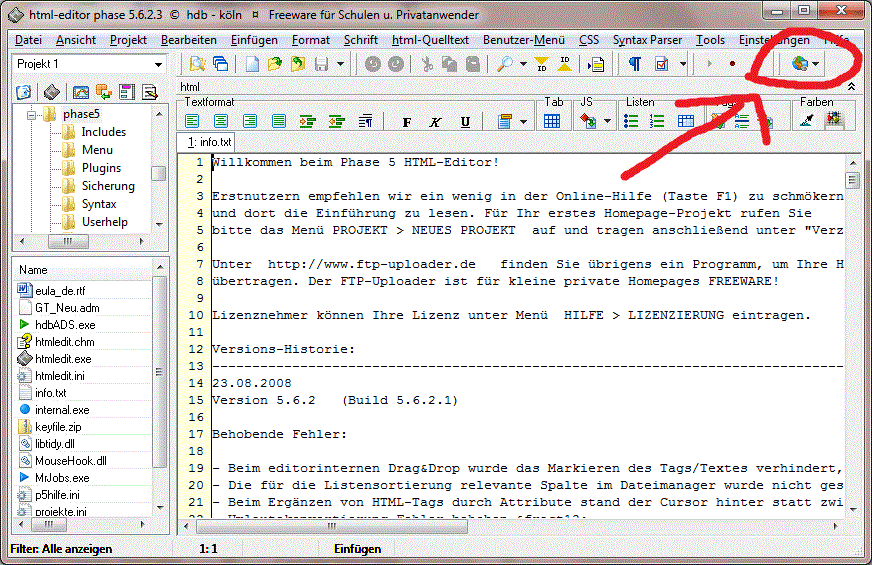Click the save floppy disk icon
This screenshot has height=565, width=872.
pyautogui.click(x=321, y=64)
